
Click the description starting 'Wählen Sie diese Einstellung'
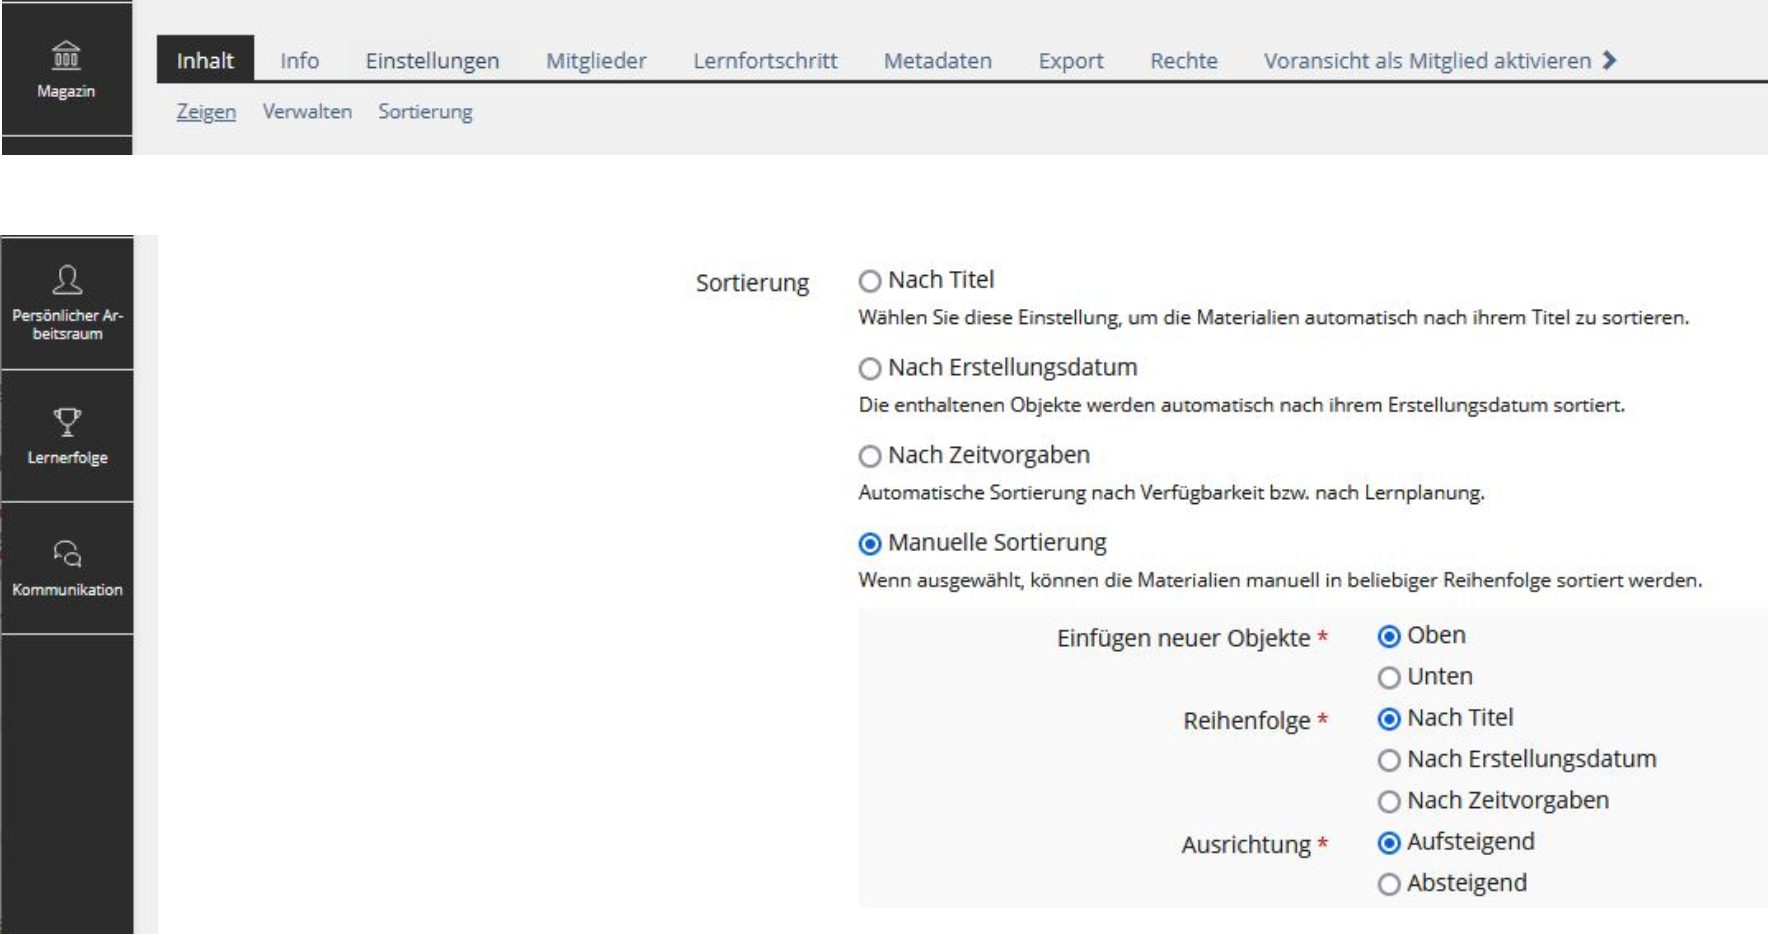click(1273, 317)
